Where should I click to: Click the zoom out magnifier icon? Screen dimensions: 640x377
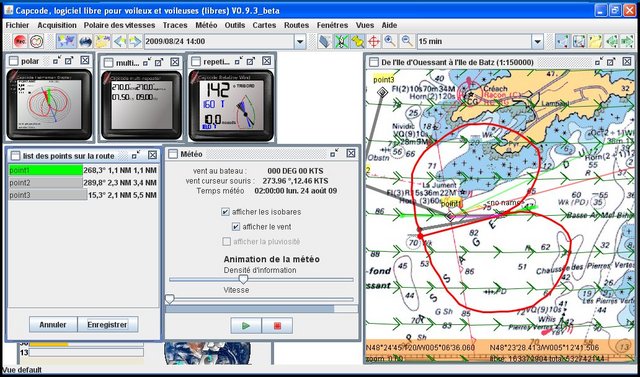(407, 41)
